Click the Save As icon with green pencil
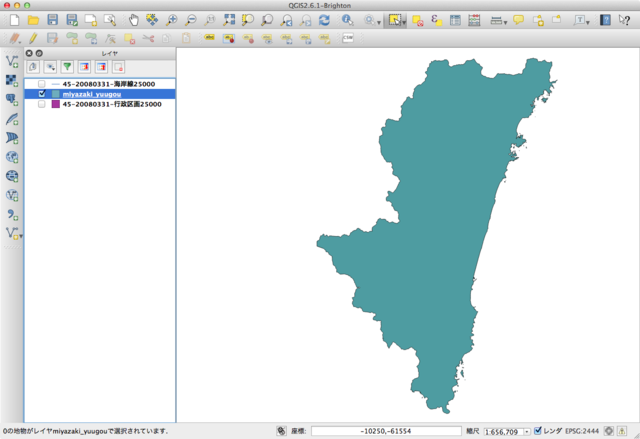This screenshot has height=439, width=640. pos(72,20)
